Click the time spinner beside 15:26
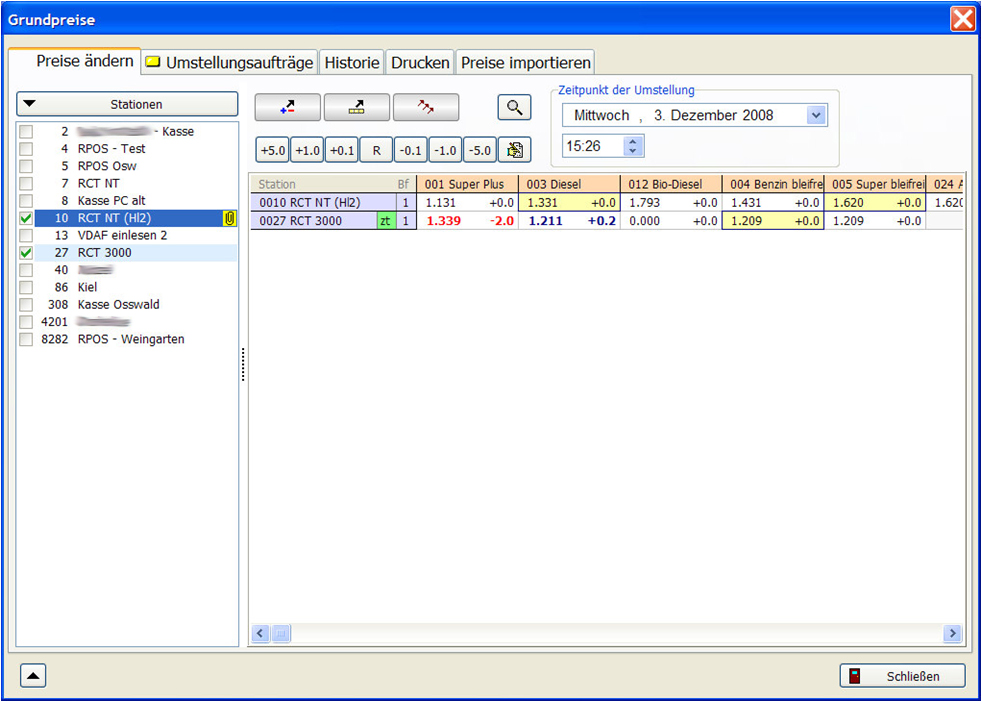Image resolution: width=982 pixels, height=702 pixels. [632, 146]
